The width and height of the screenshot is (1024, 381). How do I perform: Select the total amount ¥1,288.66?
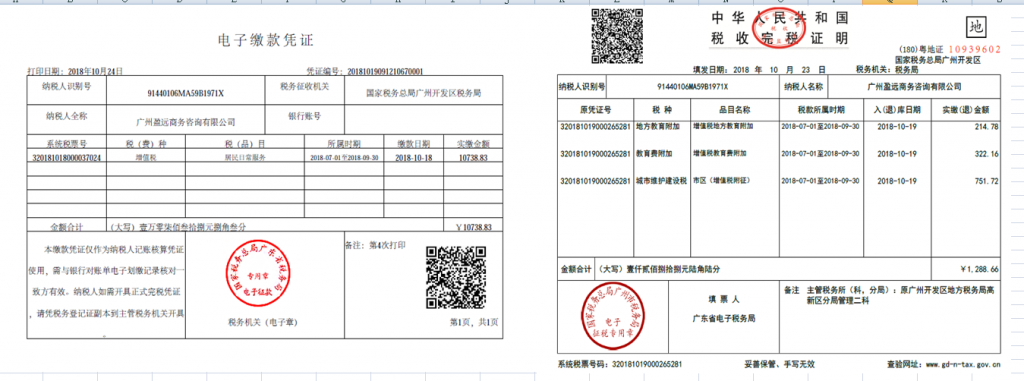click(980, 269)
